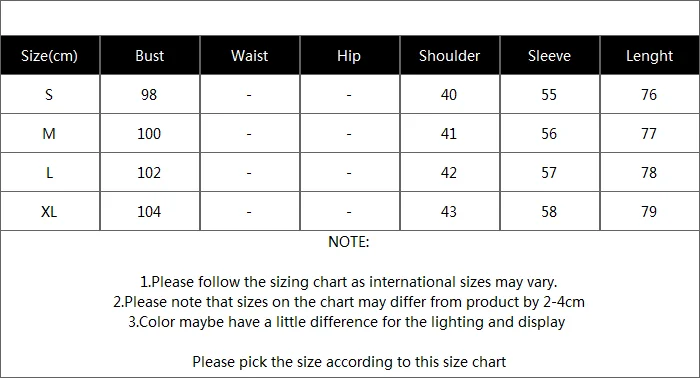Select the international sizes note line
The image size is (700, 378).
[x=349, y=282]
